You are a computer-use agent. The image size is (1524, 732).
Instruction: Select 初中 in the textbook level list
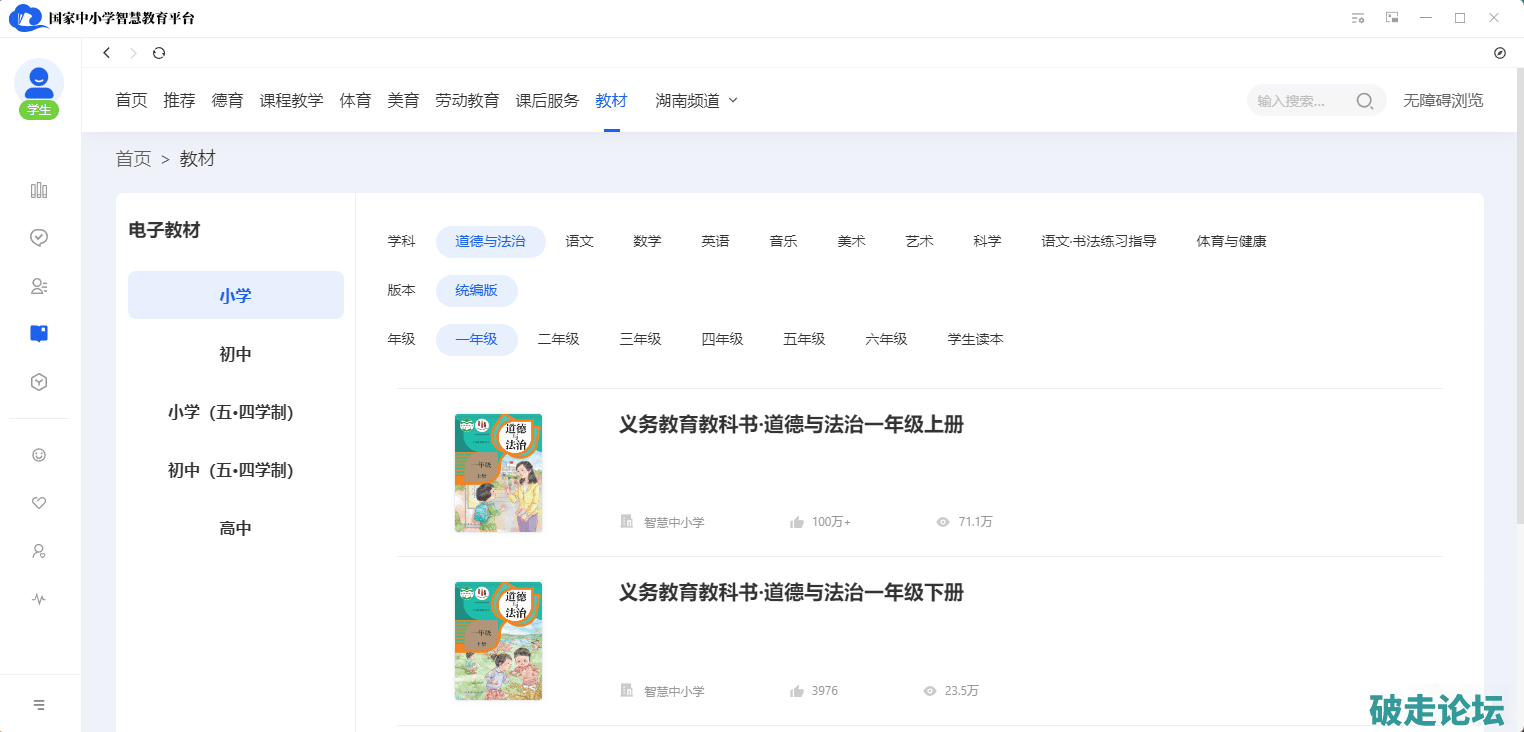(x=235, y=355)
